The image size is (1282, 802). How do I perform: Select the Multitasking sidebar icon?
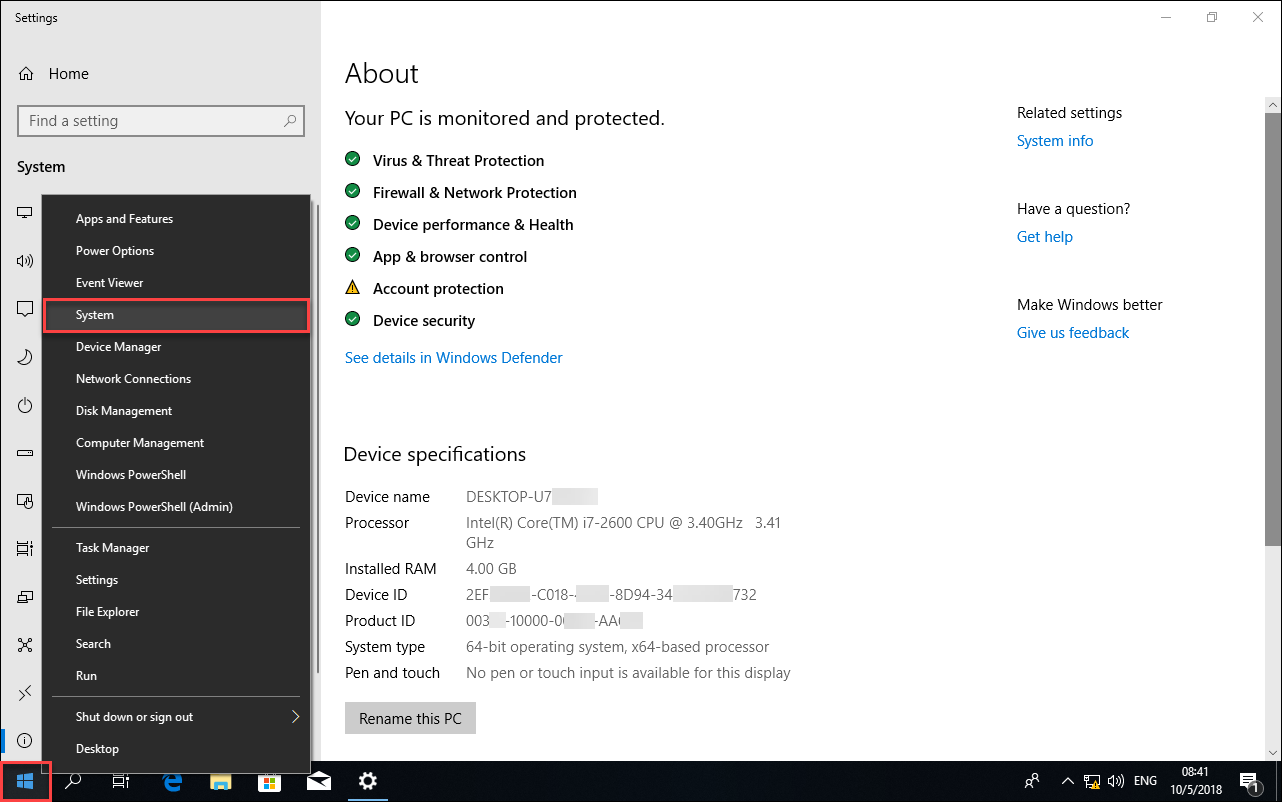[x=25, y=549]
